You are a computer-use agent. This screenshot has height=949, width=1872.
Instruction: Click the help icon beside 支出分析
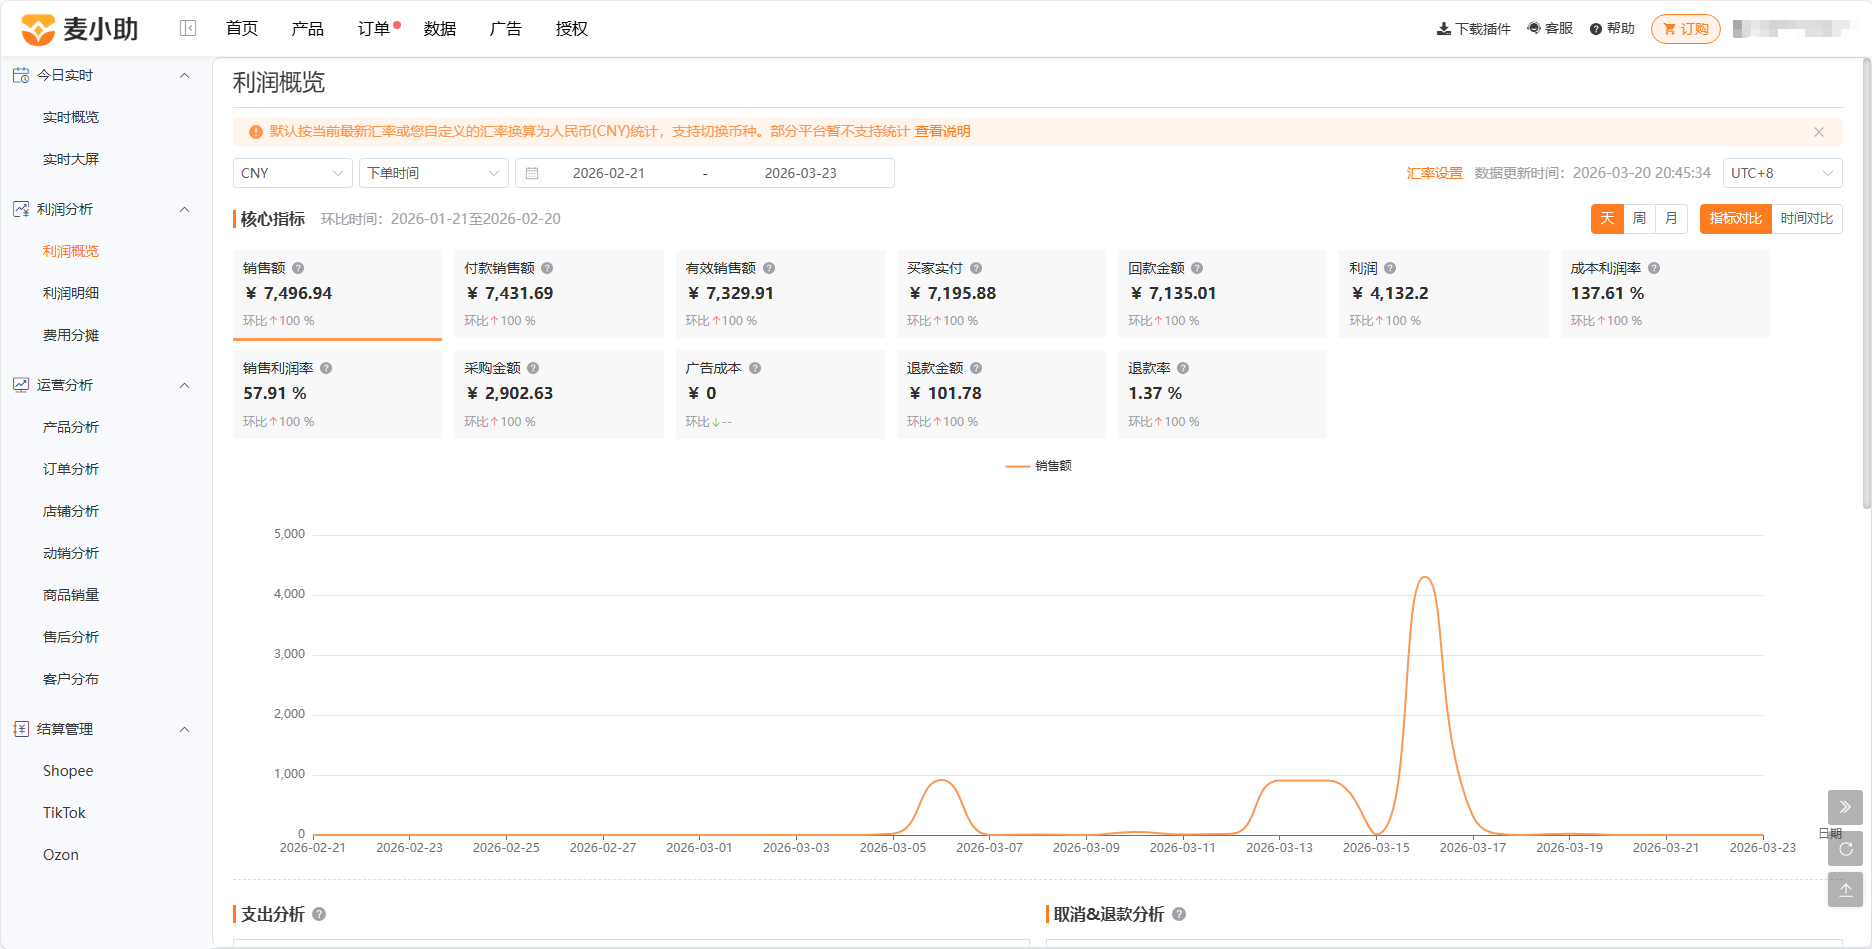tap(319, 914)
